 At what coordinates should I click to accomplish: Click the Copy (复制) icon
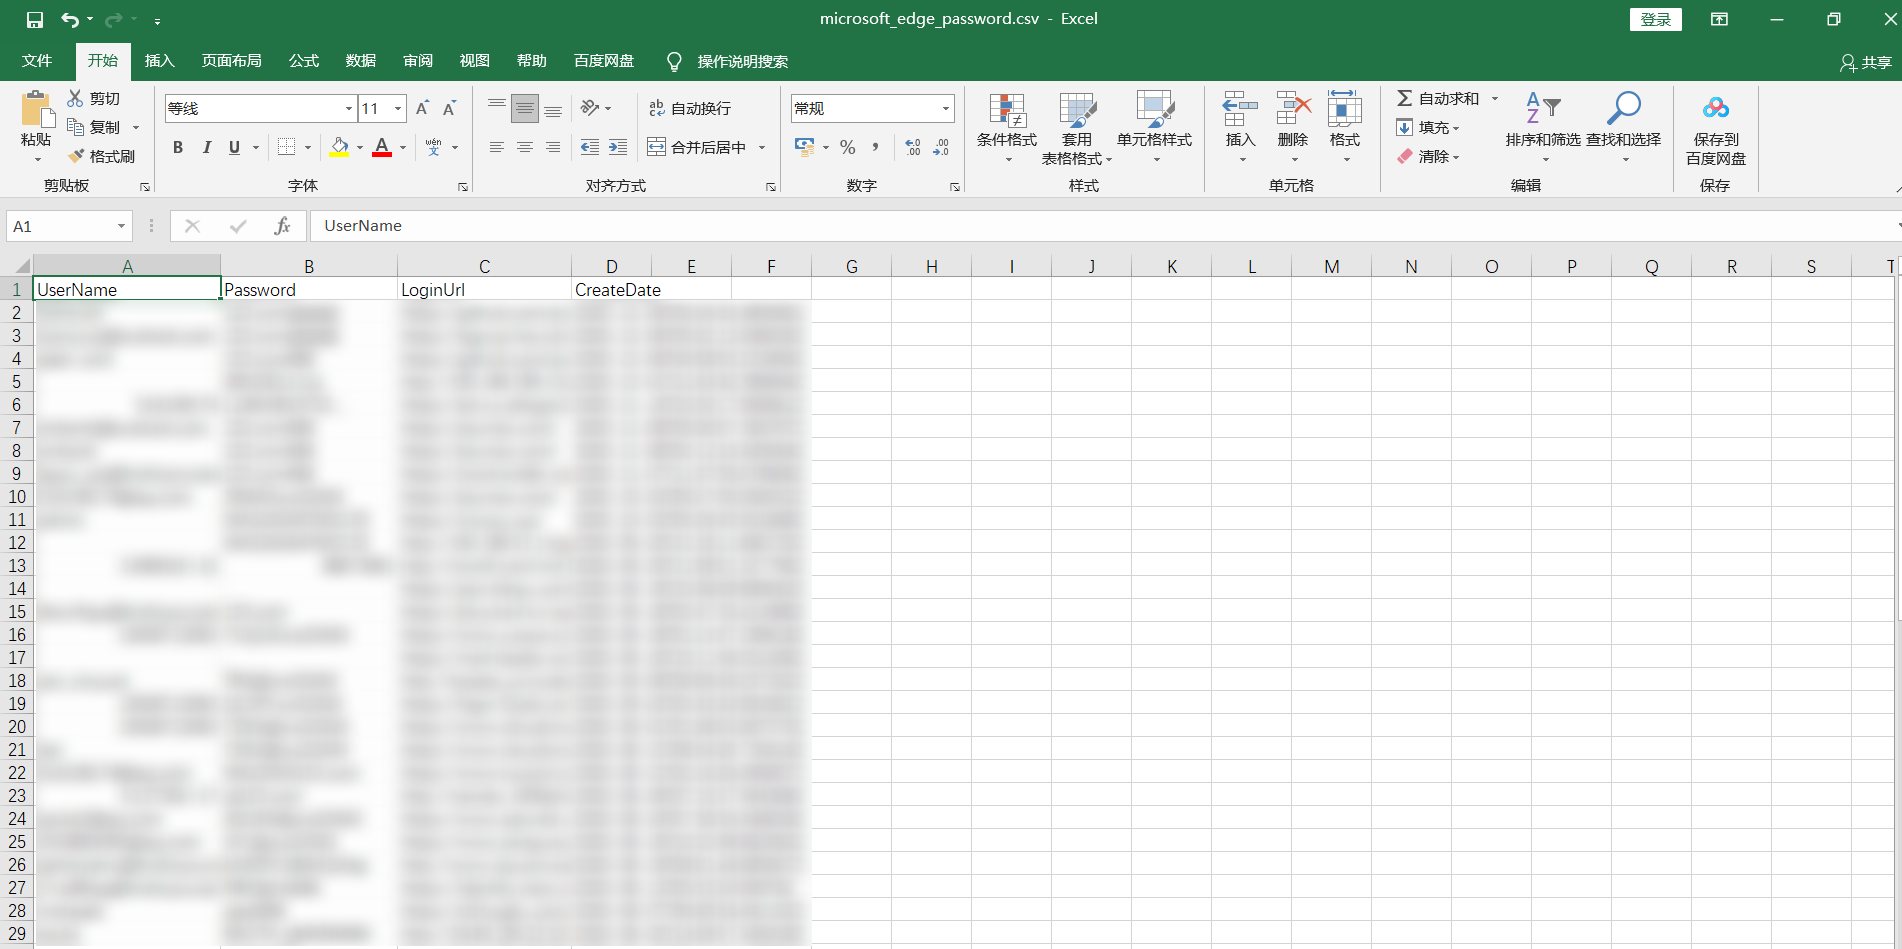[75, 127]
